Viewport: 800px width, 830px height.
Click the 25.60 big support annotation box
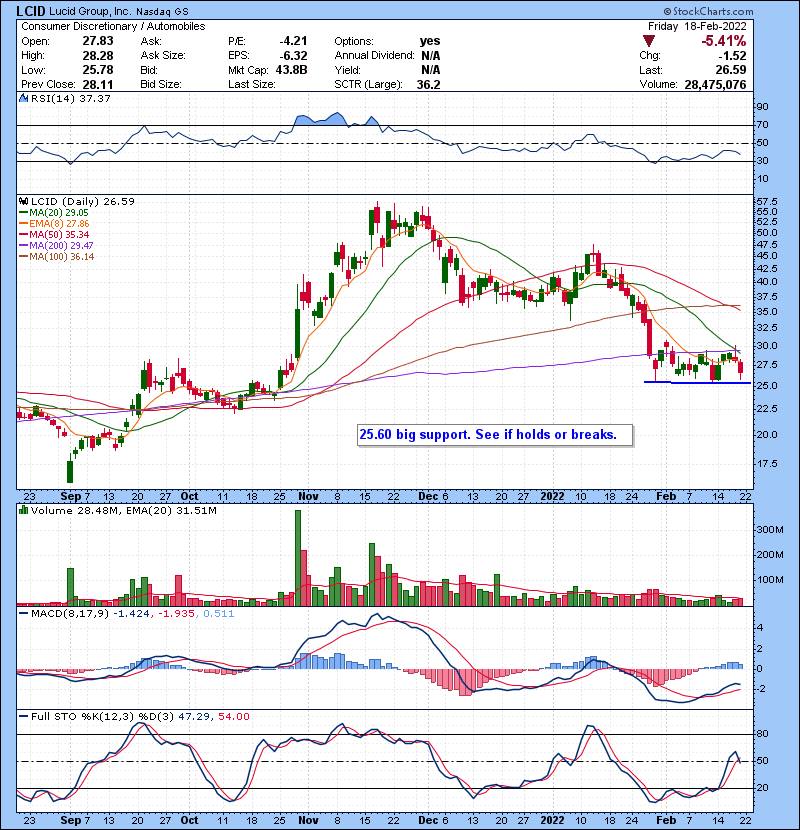tap(495, 435)
